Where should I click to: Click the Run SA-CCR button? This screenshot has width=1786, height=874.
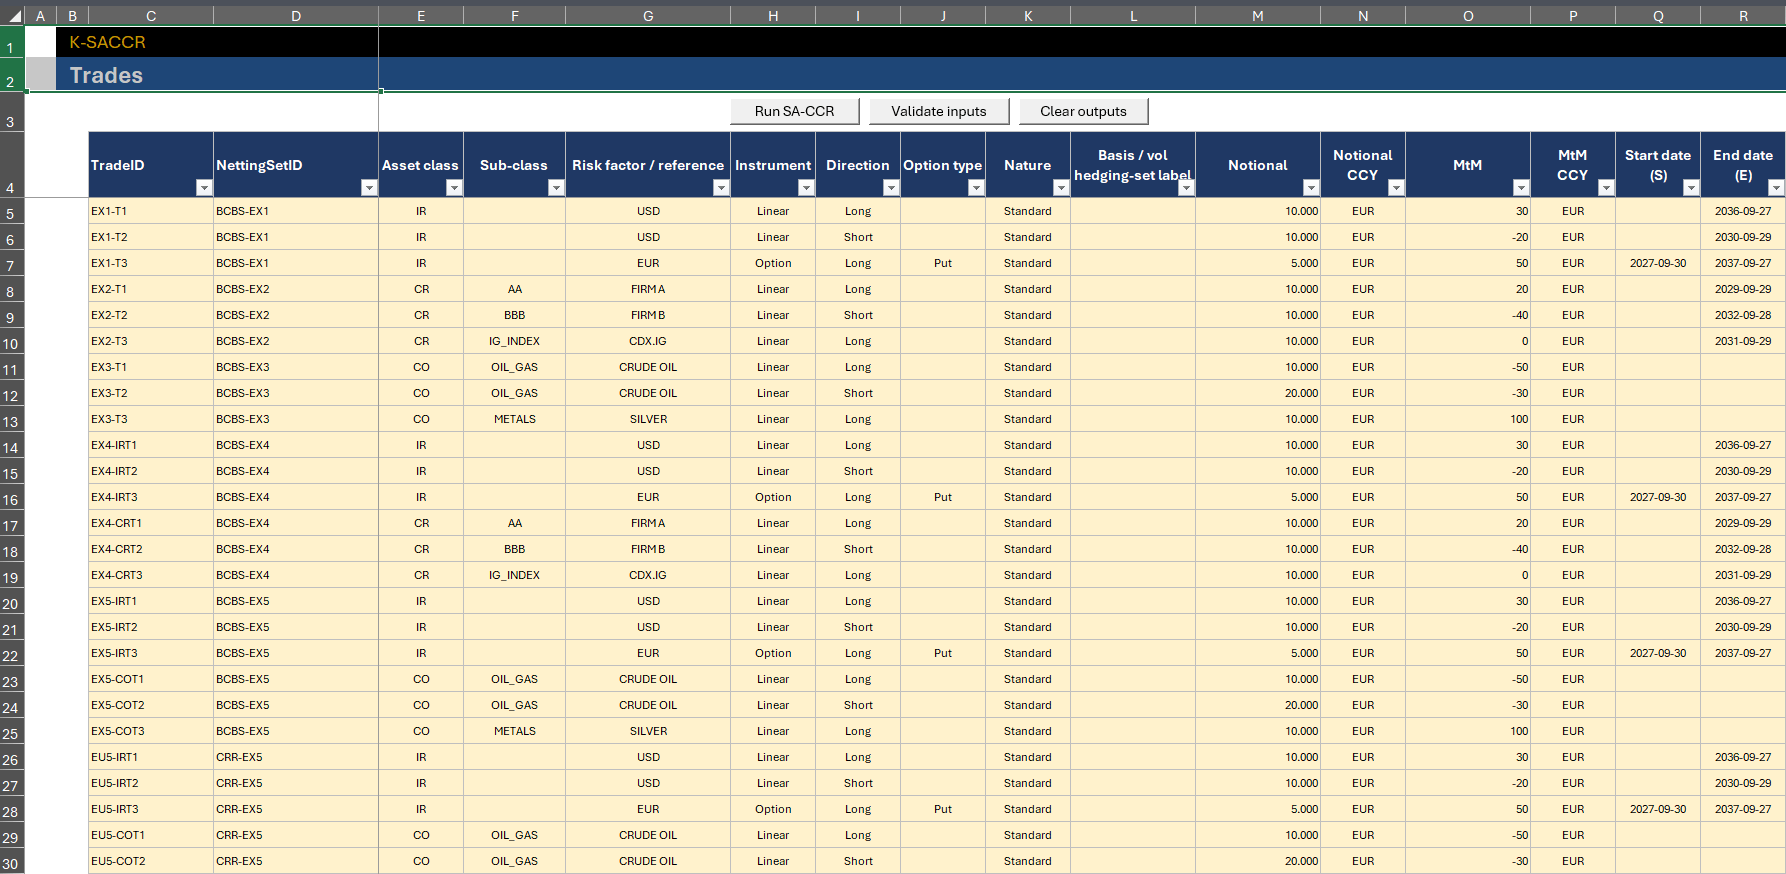point(794,111)
